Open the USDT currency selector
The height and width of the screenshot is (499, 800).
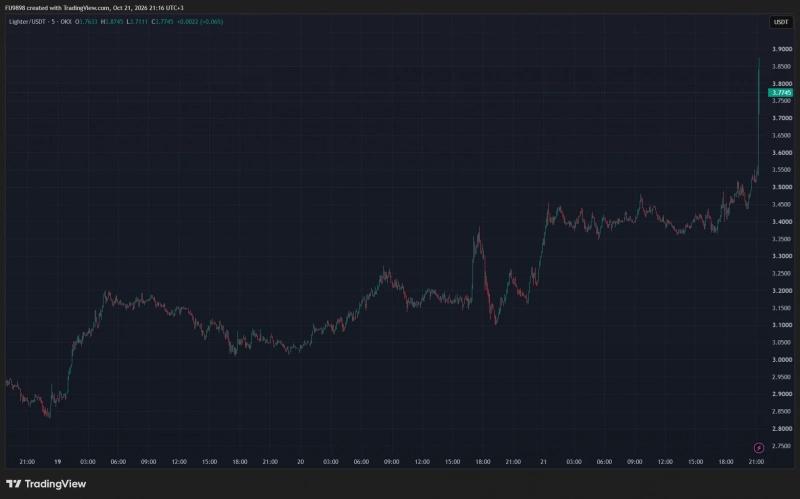coord(781,22)
